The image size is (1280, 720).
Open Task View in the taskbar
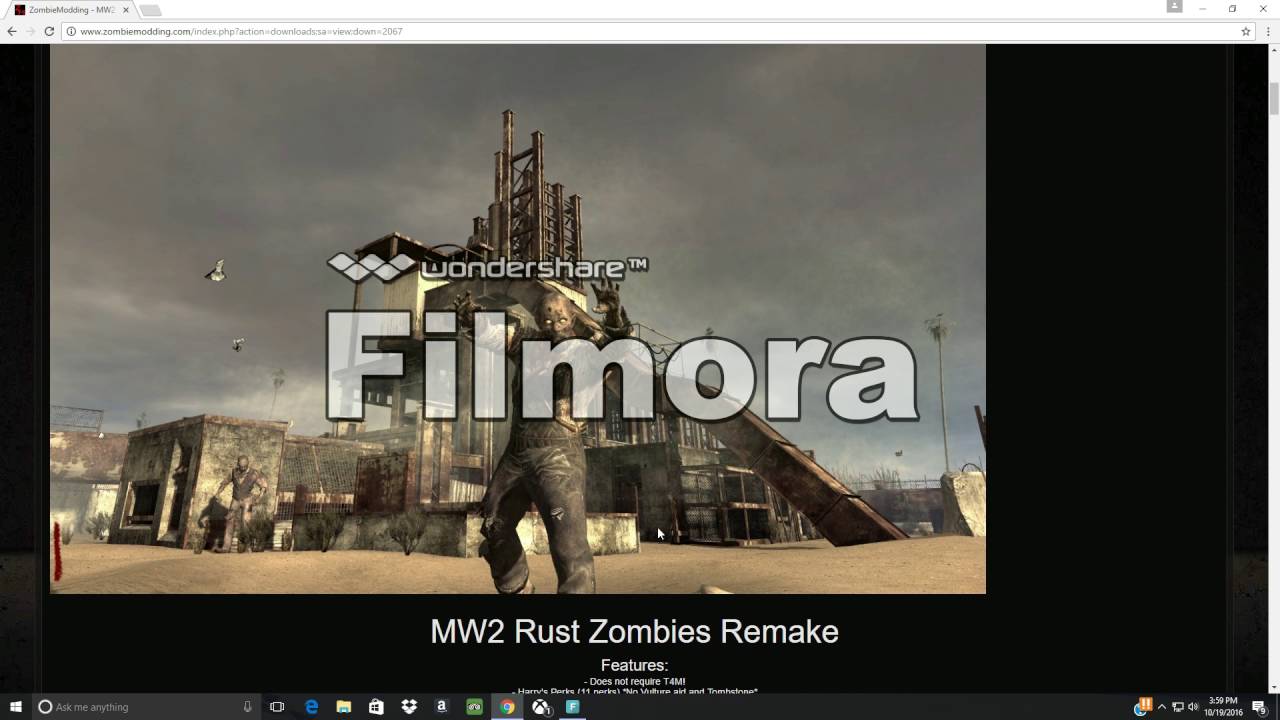[x=277, y=707]
